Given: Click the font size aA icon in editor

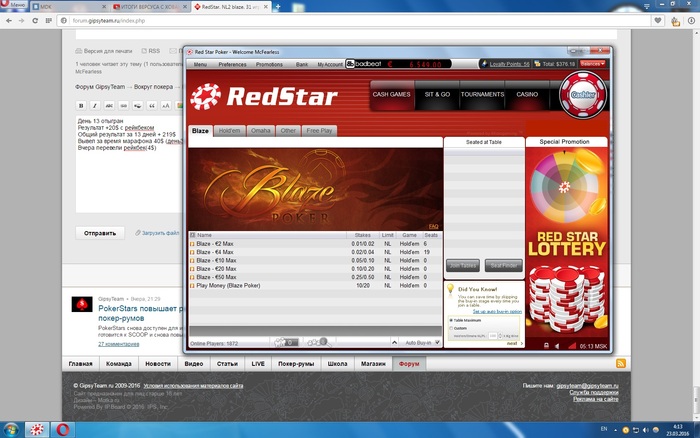Looking at the screenshot, I should click(x=166, y=105).
